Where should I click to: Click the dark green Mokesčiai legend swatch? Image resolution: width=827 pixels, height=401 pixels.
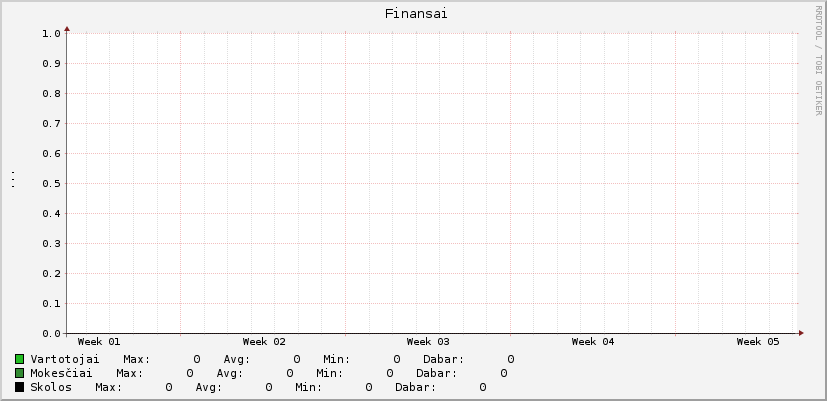coord(19,373)
